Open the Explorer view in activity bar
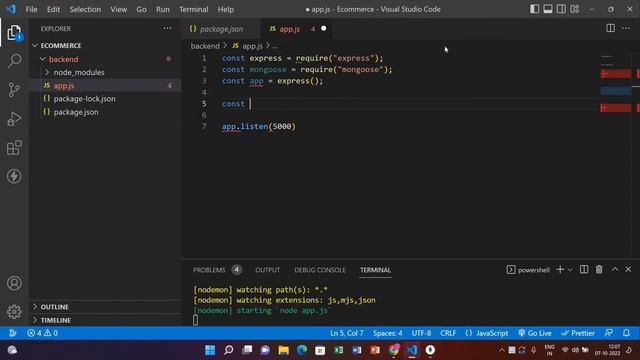This screenshot has width=640, height=360. pyautogui.click(x=14, y=33)
